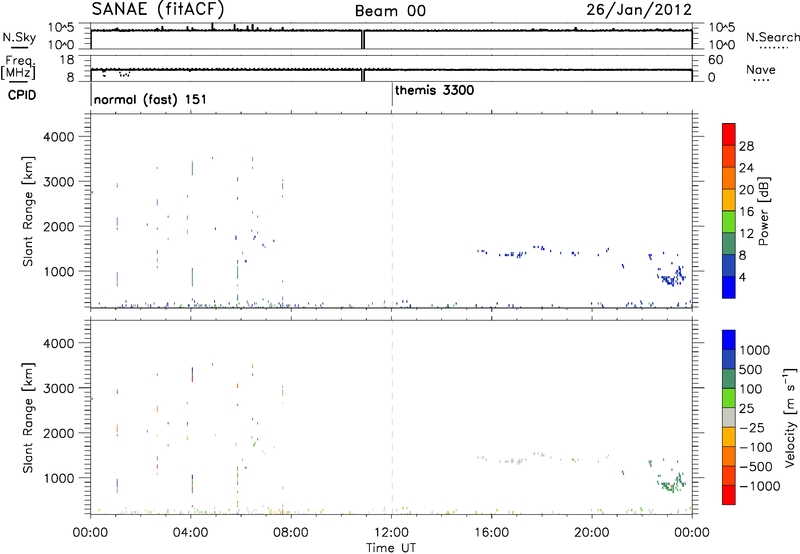Image resolution: width=800 pixels, height=554 pixels.
Task: Select the 'N.Search' legend label
Action: (x=773, y=37)
